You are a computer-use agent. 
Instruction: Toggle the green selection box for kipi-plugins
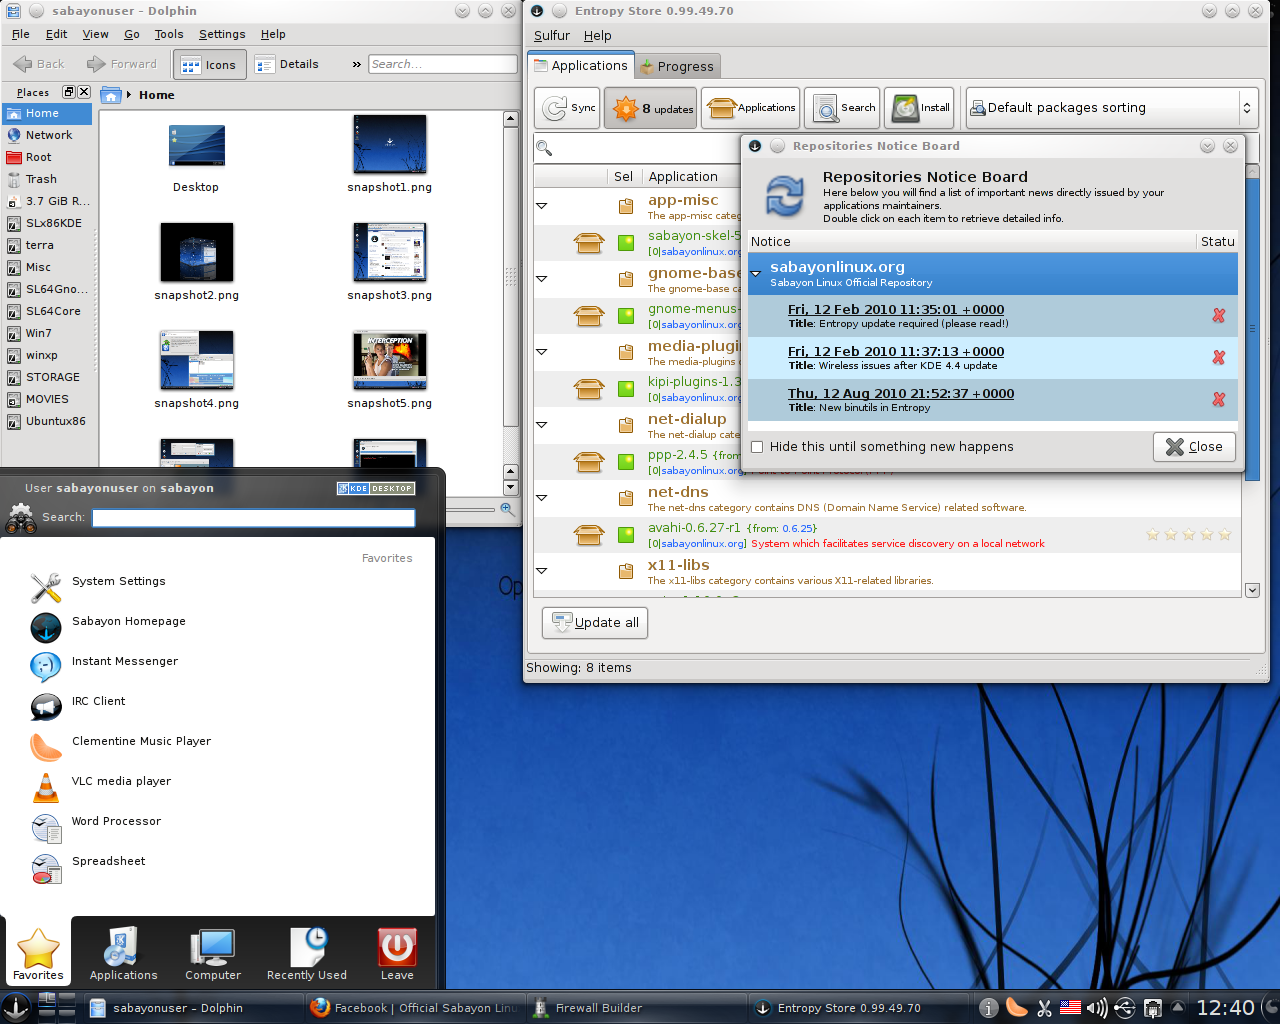point(626,389)
